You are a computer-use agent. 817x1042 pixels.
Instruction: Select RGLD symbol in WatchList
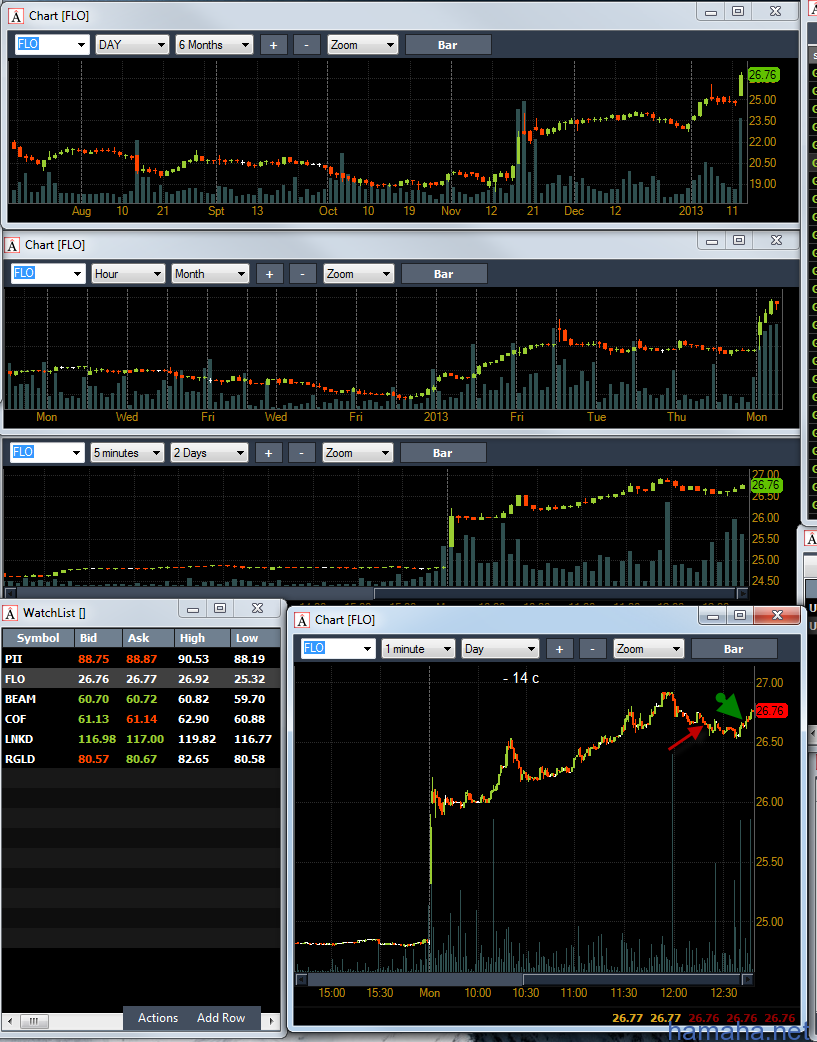(x=19, y=758)
